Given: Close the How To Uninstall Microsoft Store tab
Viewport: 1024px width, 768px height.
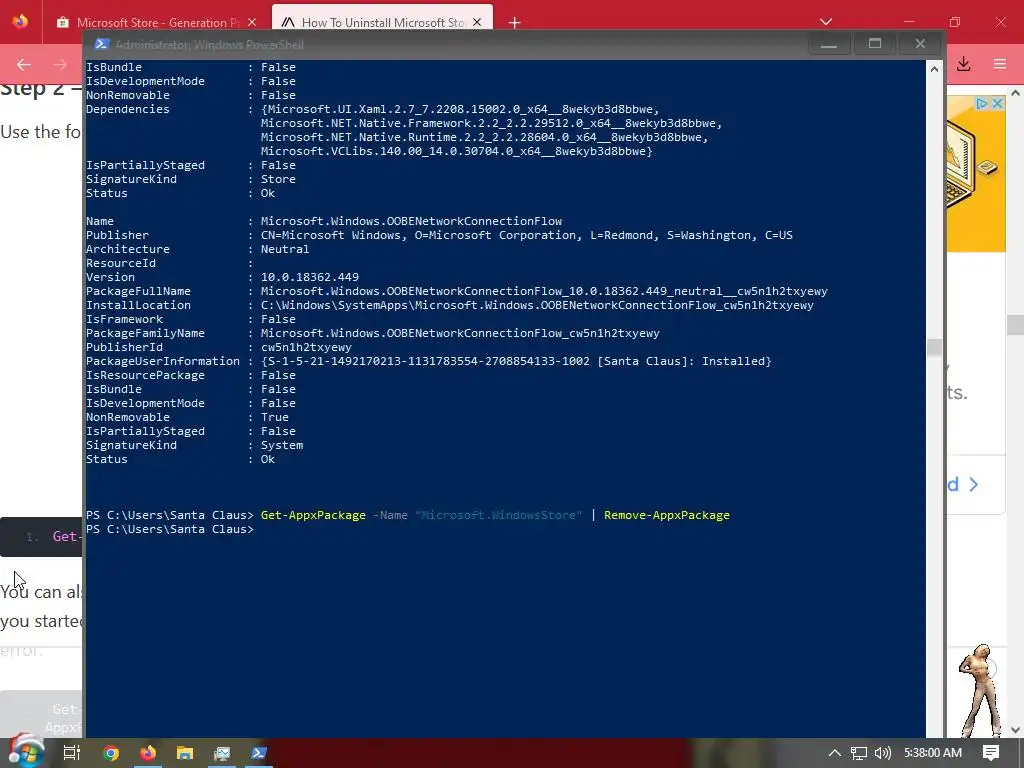Looking at the screenshot, I should (477, 22).
